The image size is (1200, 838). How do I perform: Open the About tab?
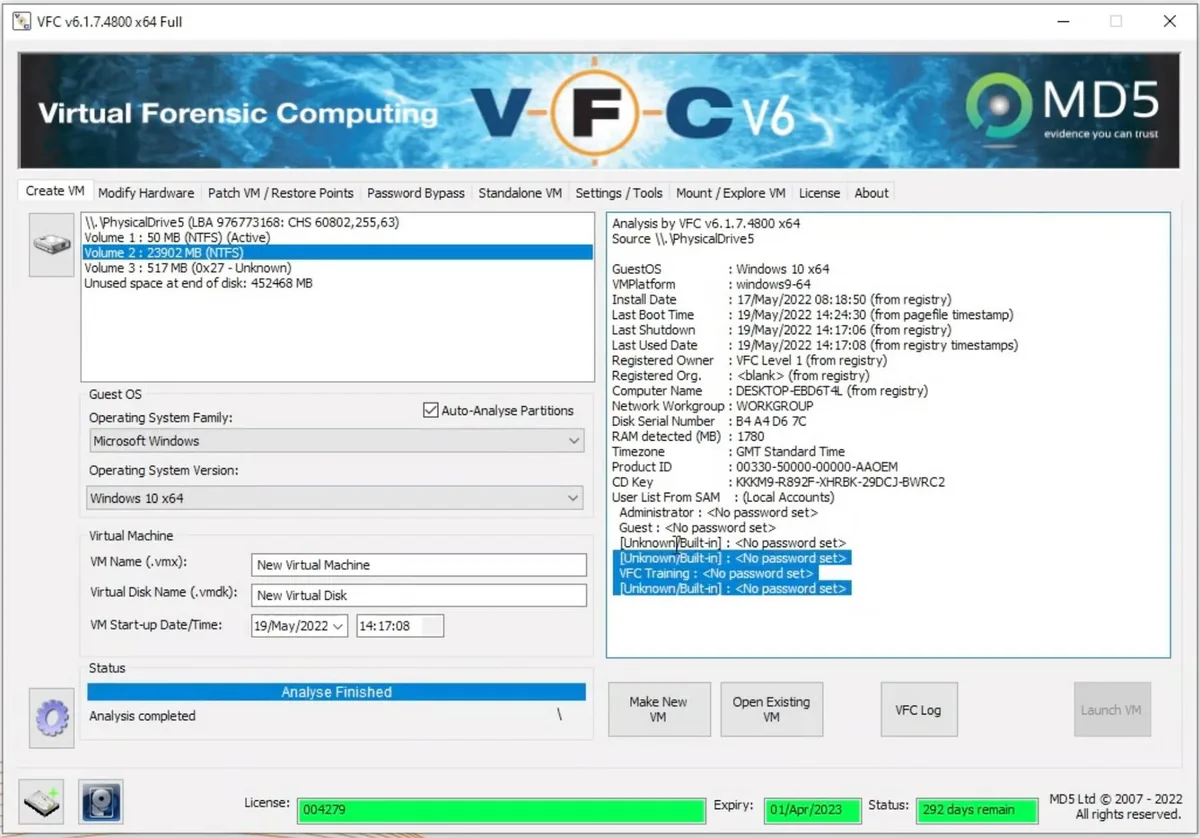pyautogui.click(x=871, y=193)
